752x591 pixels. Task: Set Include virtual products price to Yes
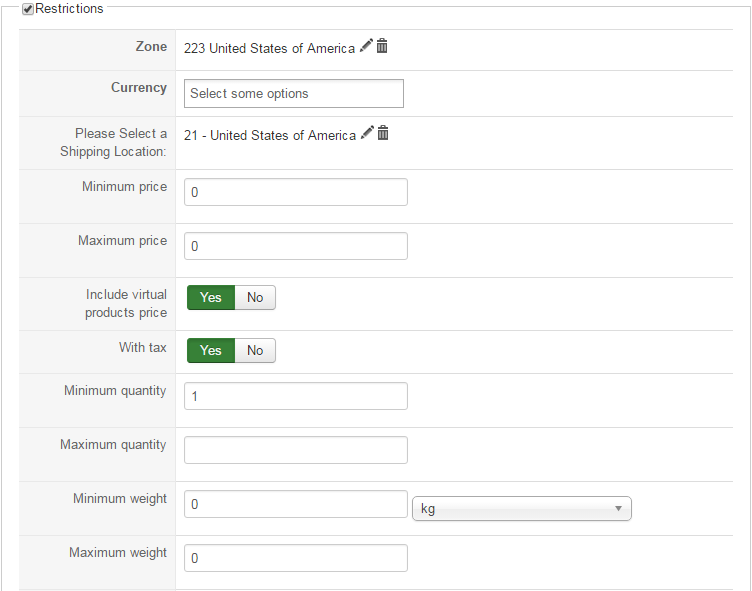[211, 297]
